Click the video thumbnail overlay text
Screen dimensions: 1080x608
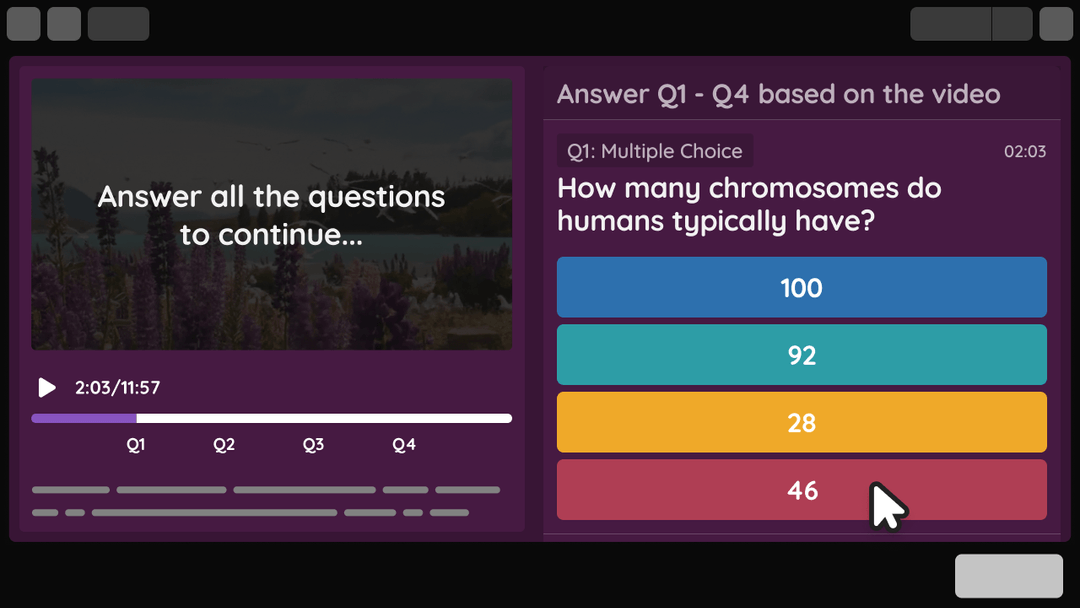coord(271,212)
